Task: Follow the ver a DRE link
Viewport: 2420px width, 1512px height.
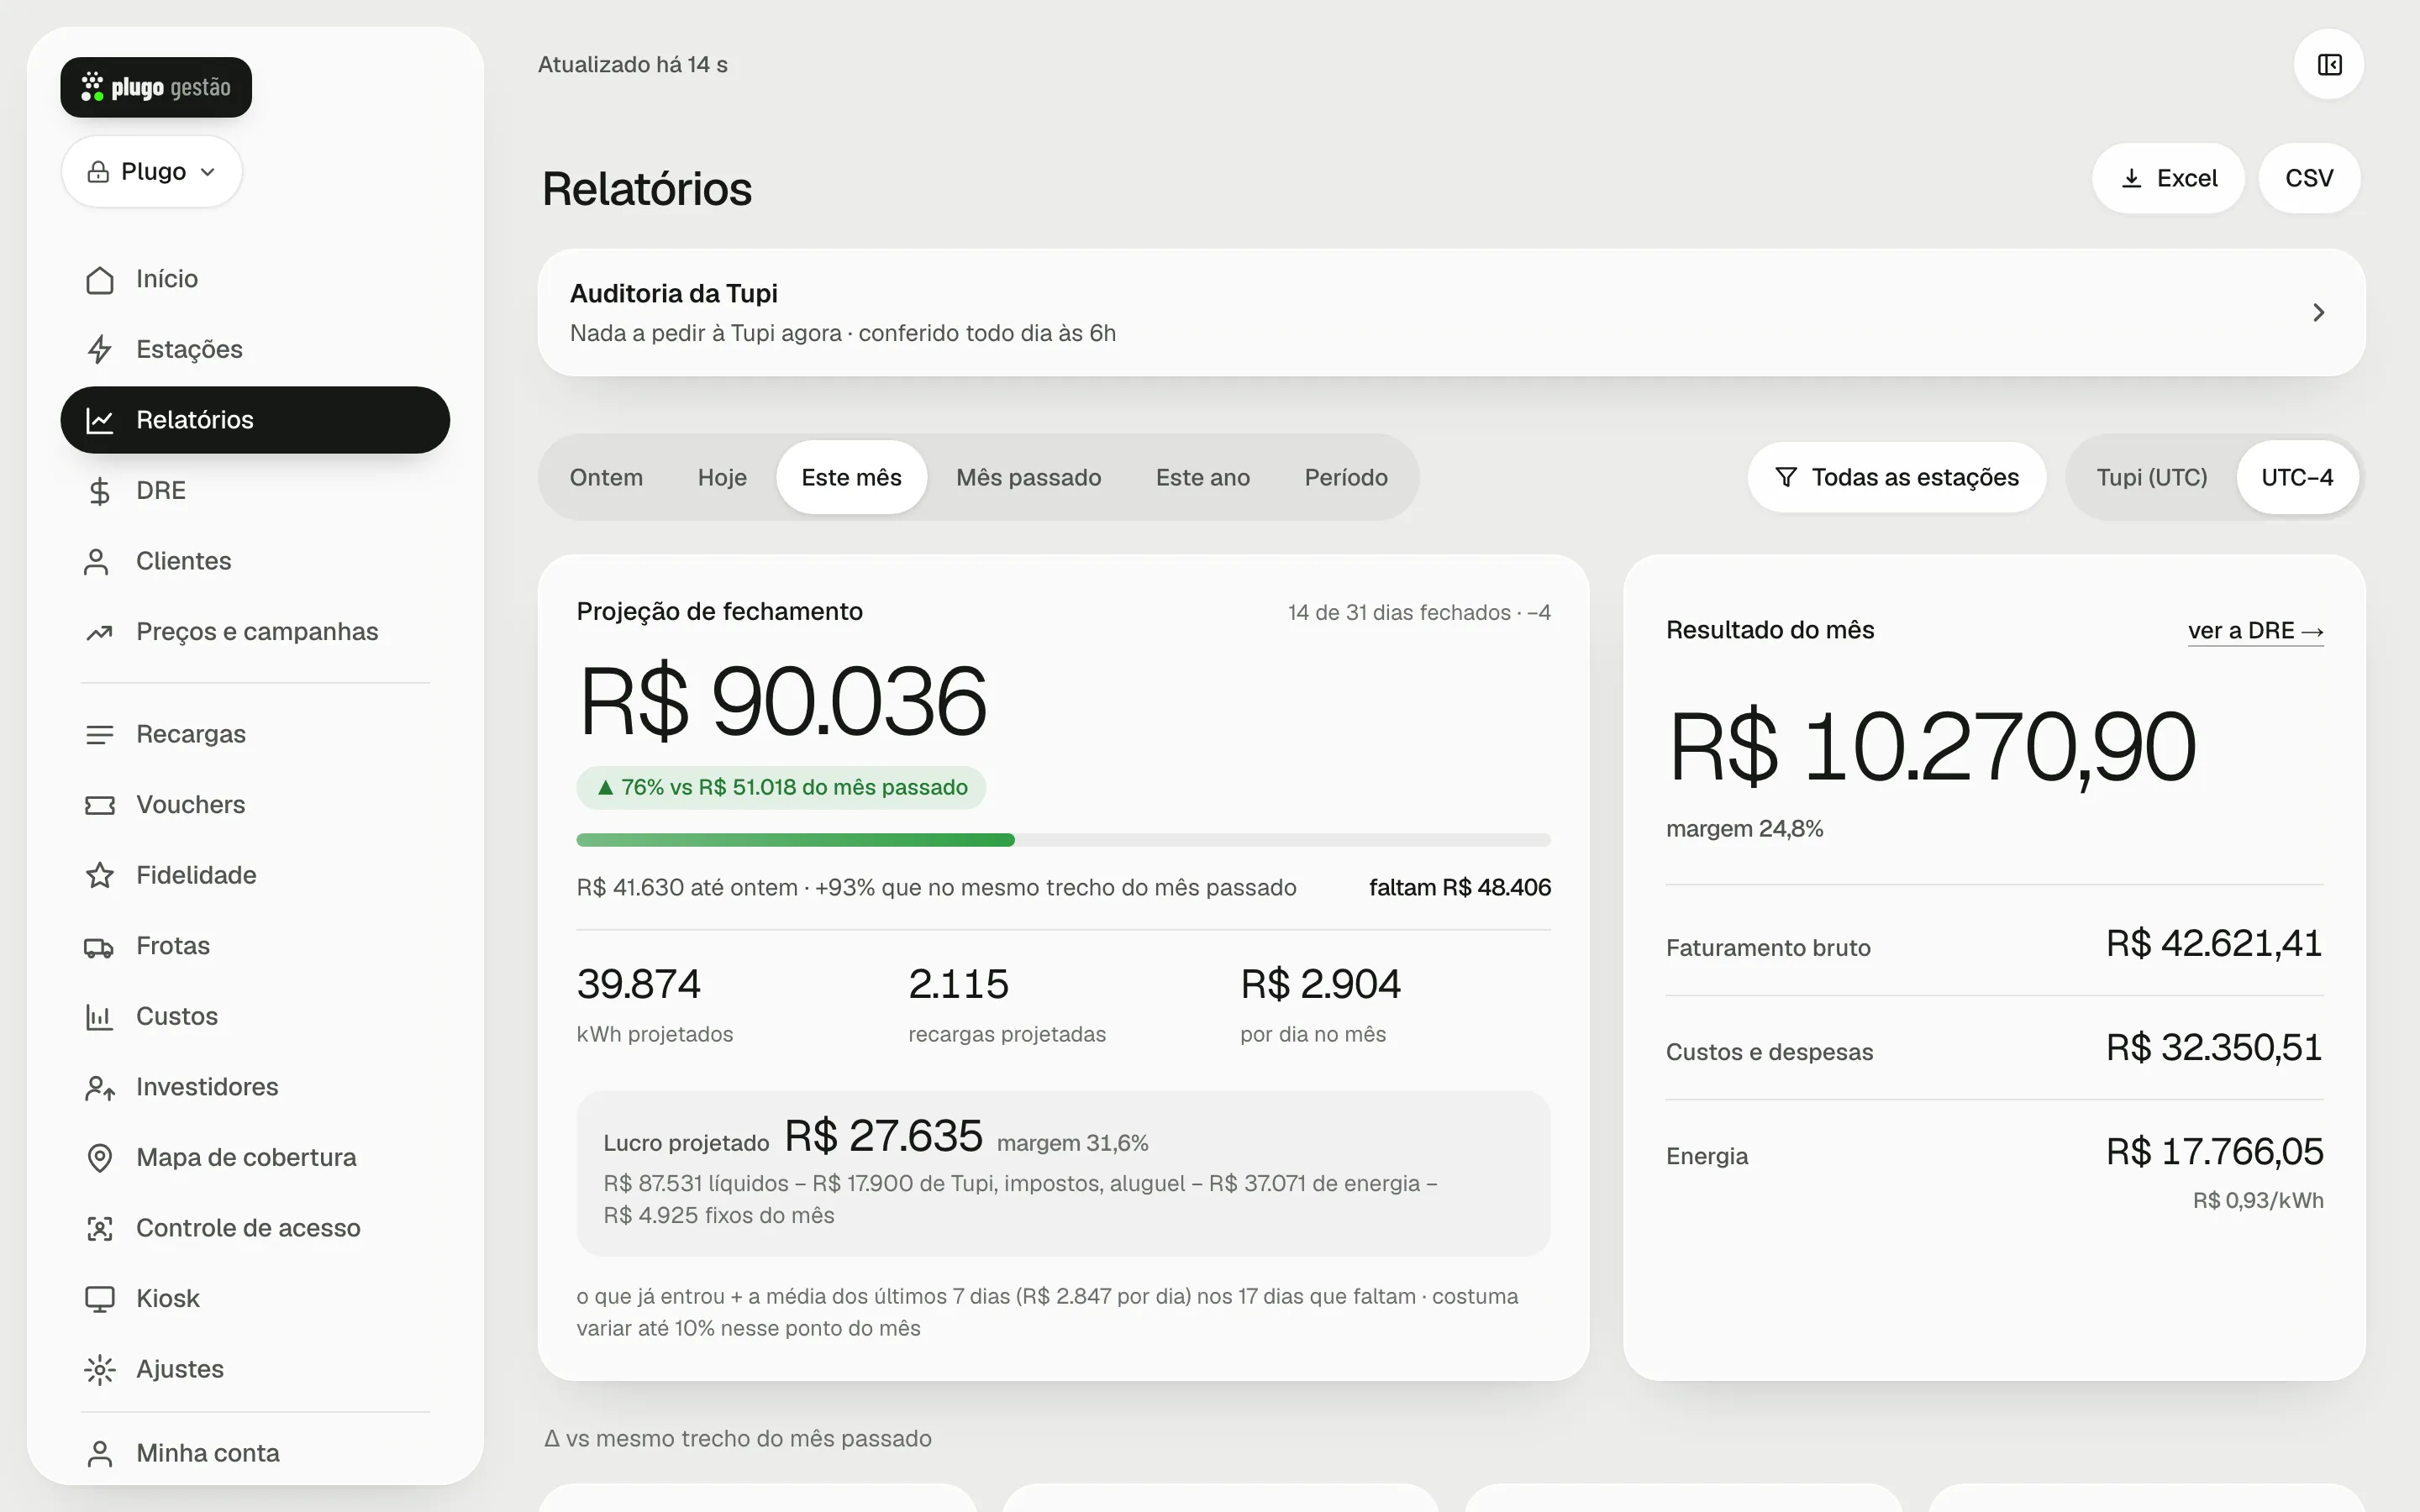Action: click(x=2255, y=631)
